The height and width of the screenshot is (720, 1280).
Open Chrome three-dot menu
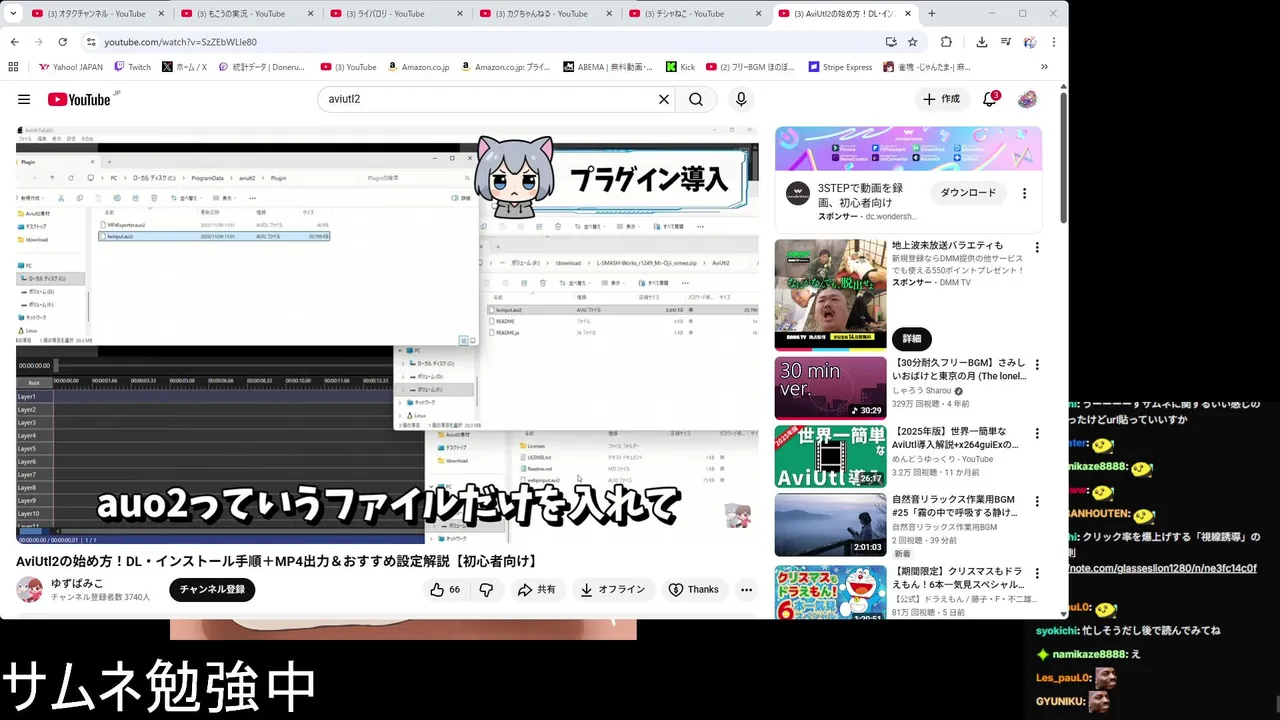pyautogui.click(x=1053, y=42)
